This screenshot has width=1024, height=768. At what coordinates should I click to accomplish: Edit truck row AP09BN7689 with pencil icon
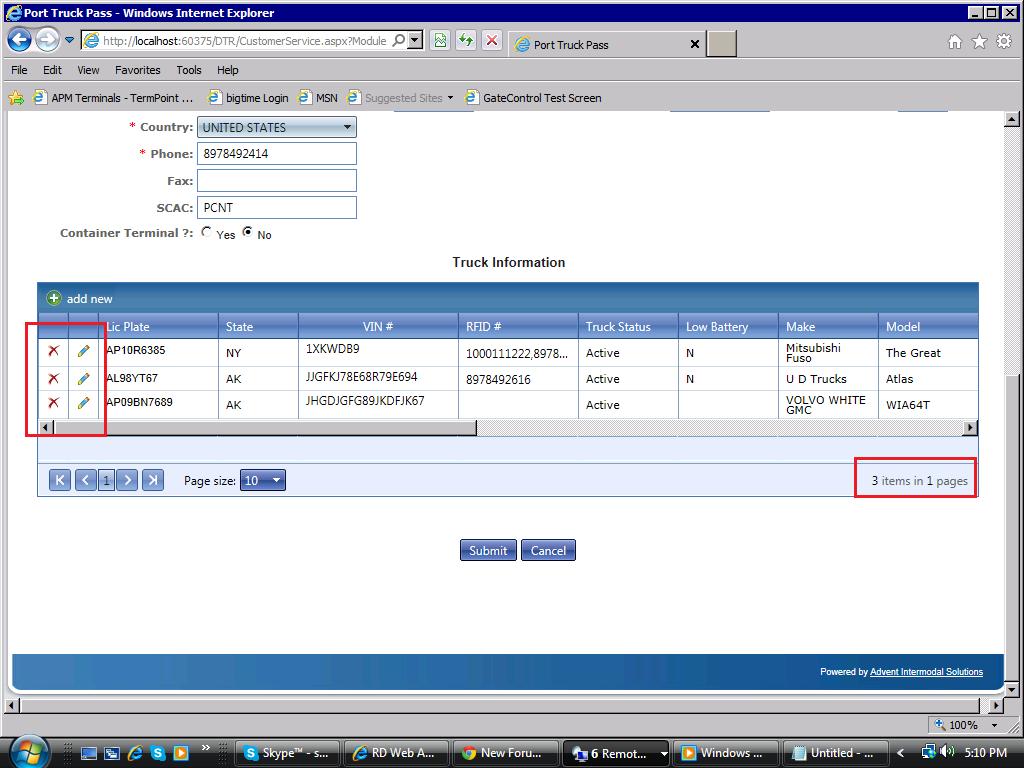tap(83, 403)
